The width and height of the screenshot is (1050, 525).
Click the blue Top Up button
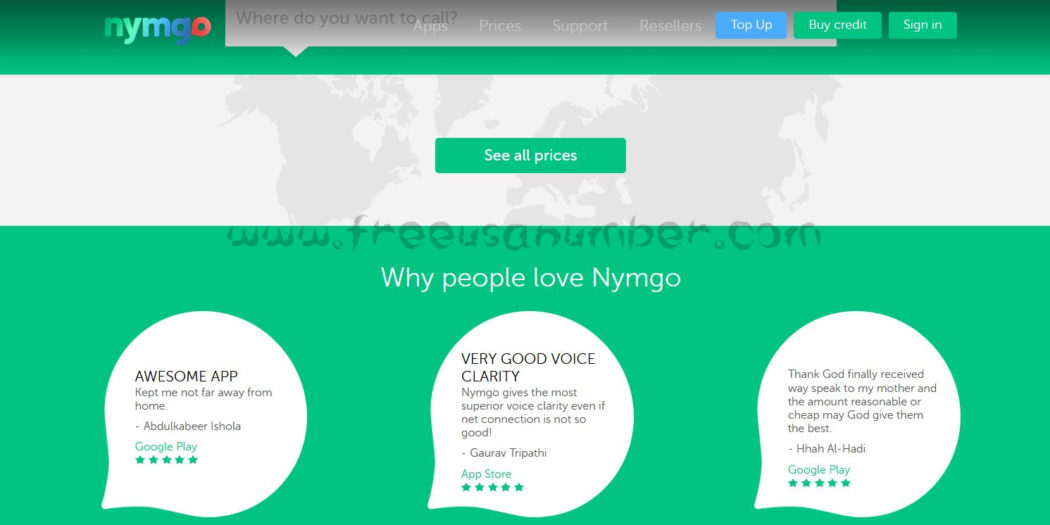click(751, 25)
